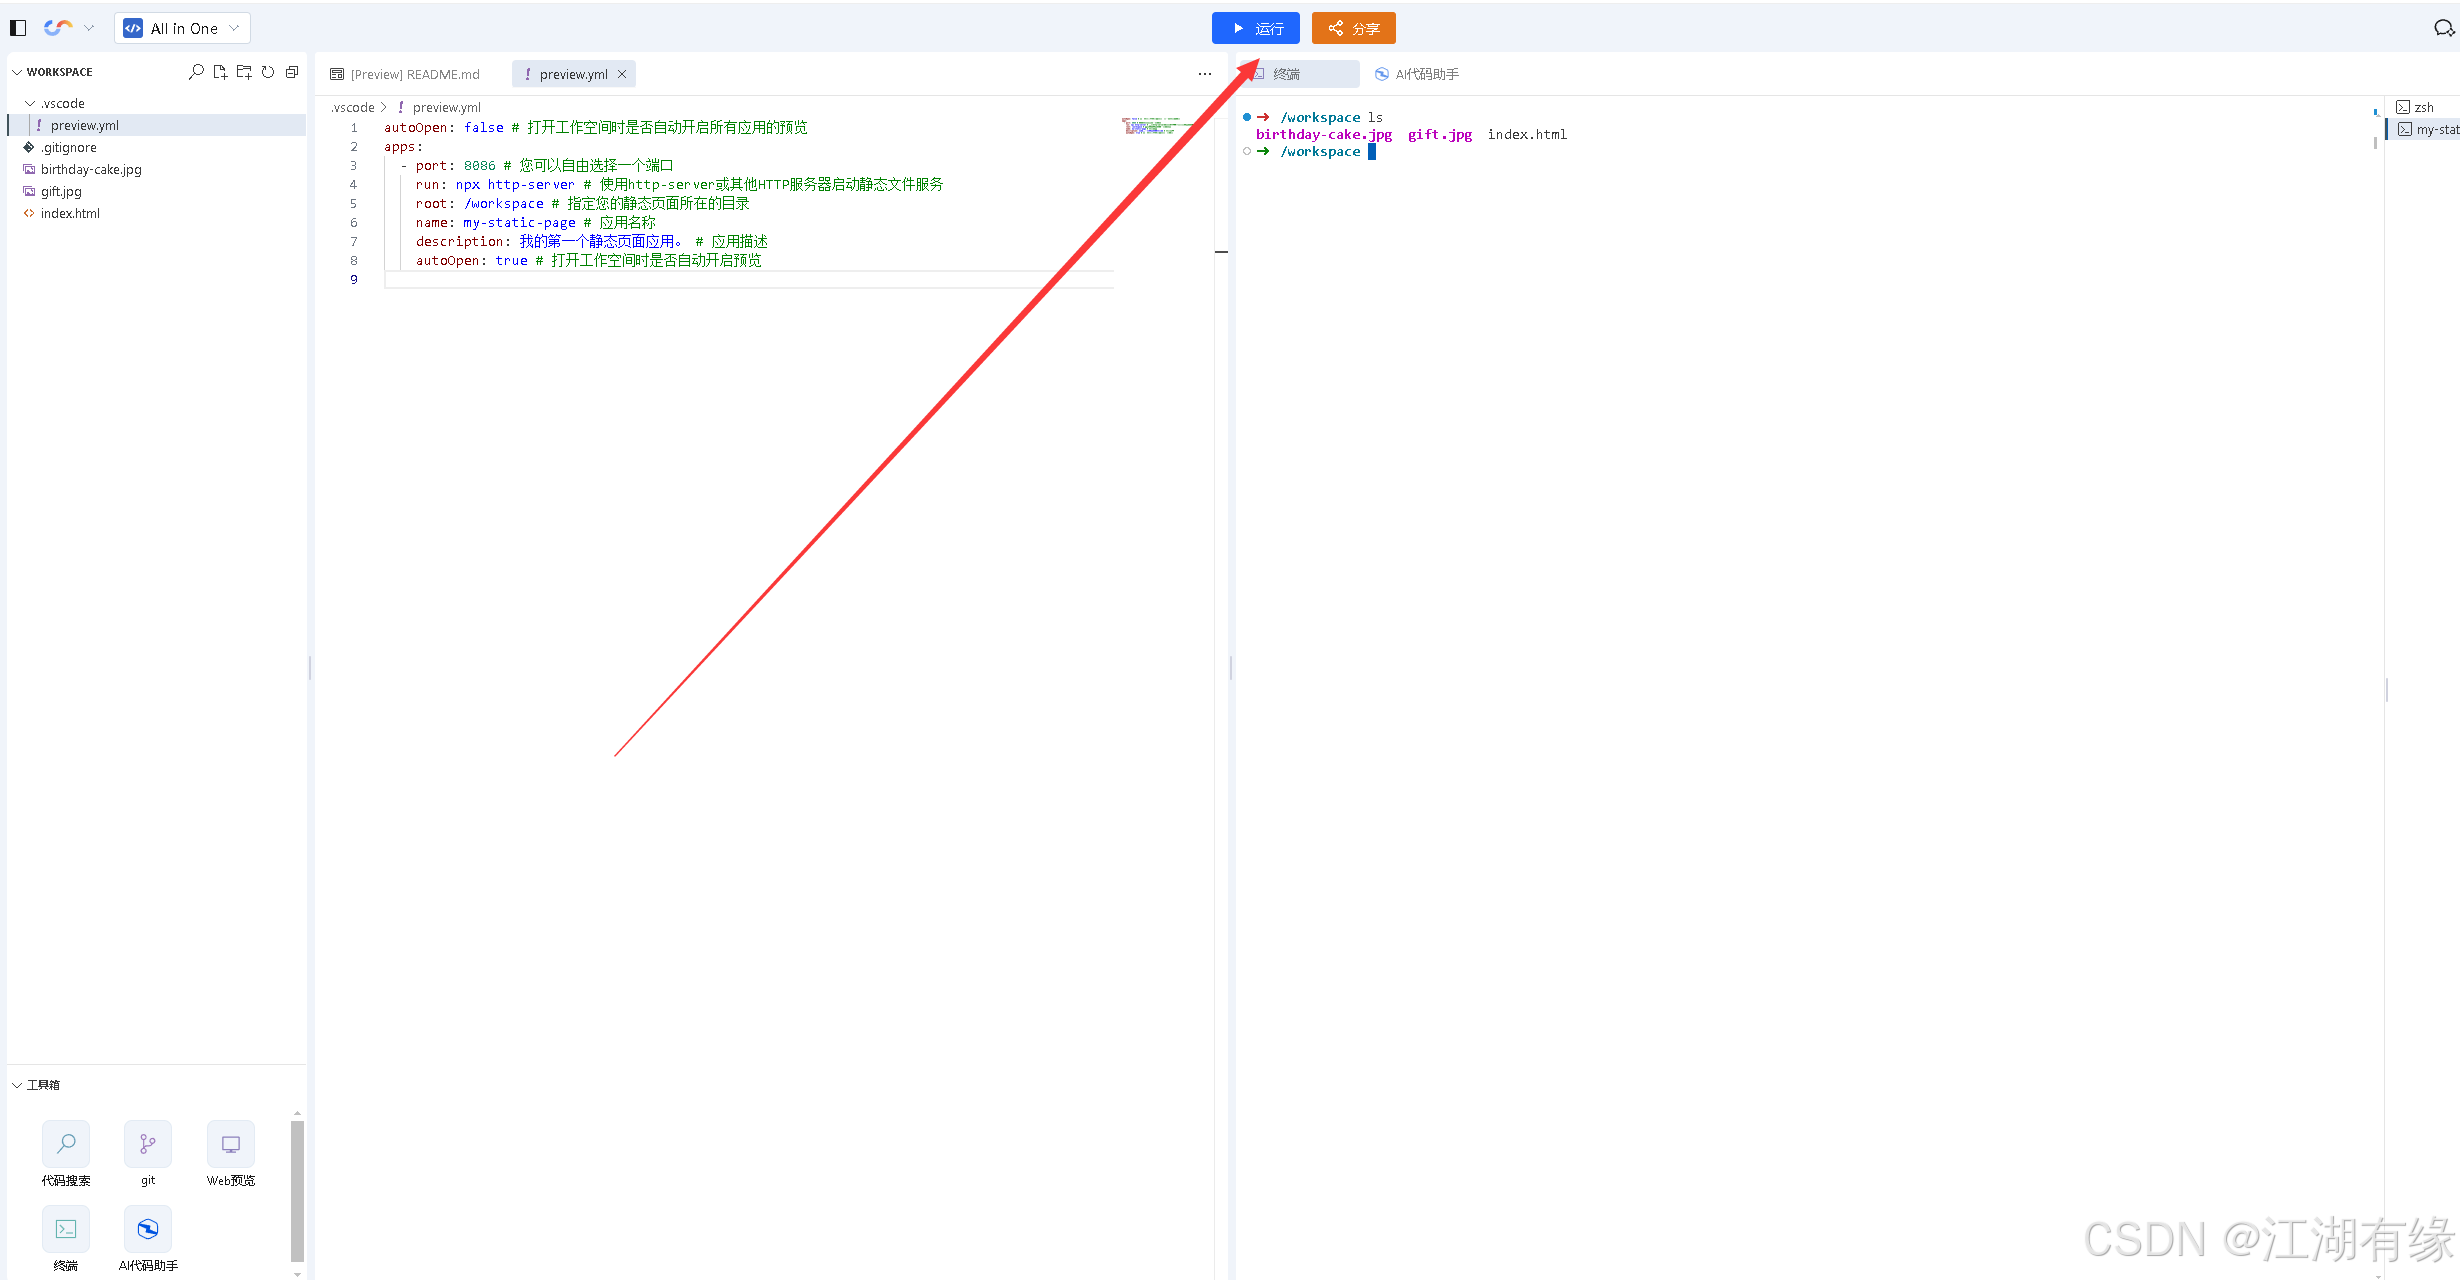2460x1280 pixels.
Task: Collapse the 工具箱 section
Action: pyautogui.click(x=17, y=1085)
